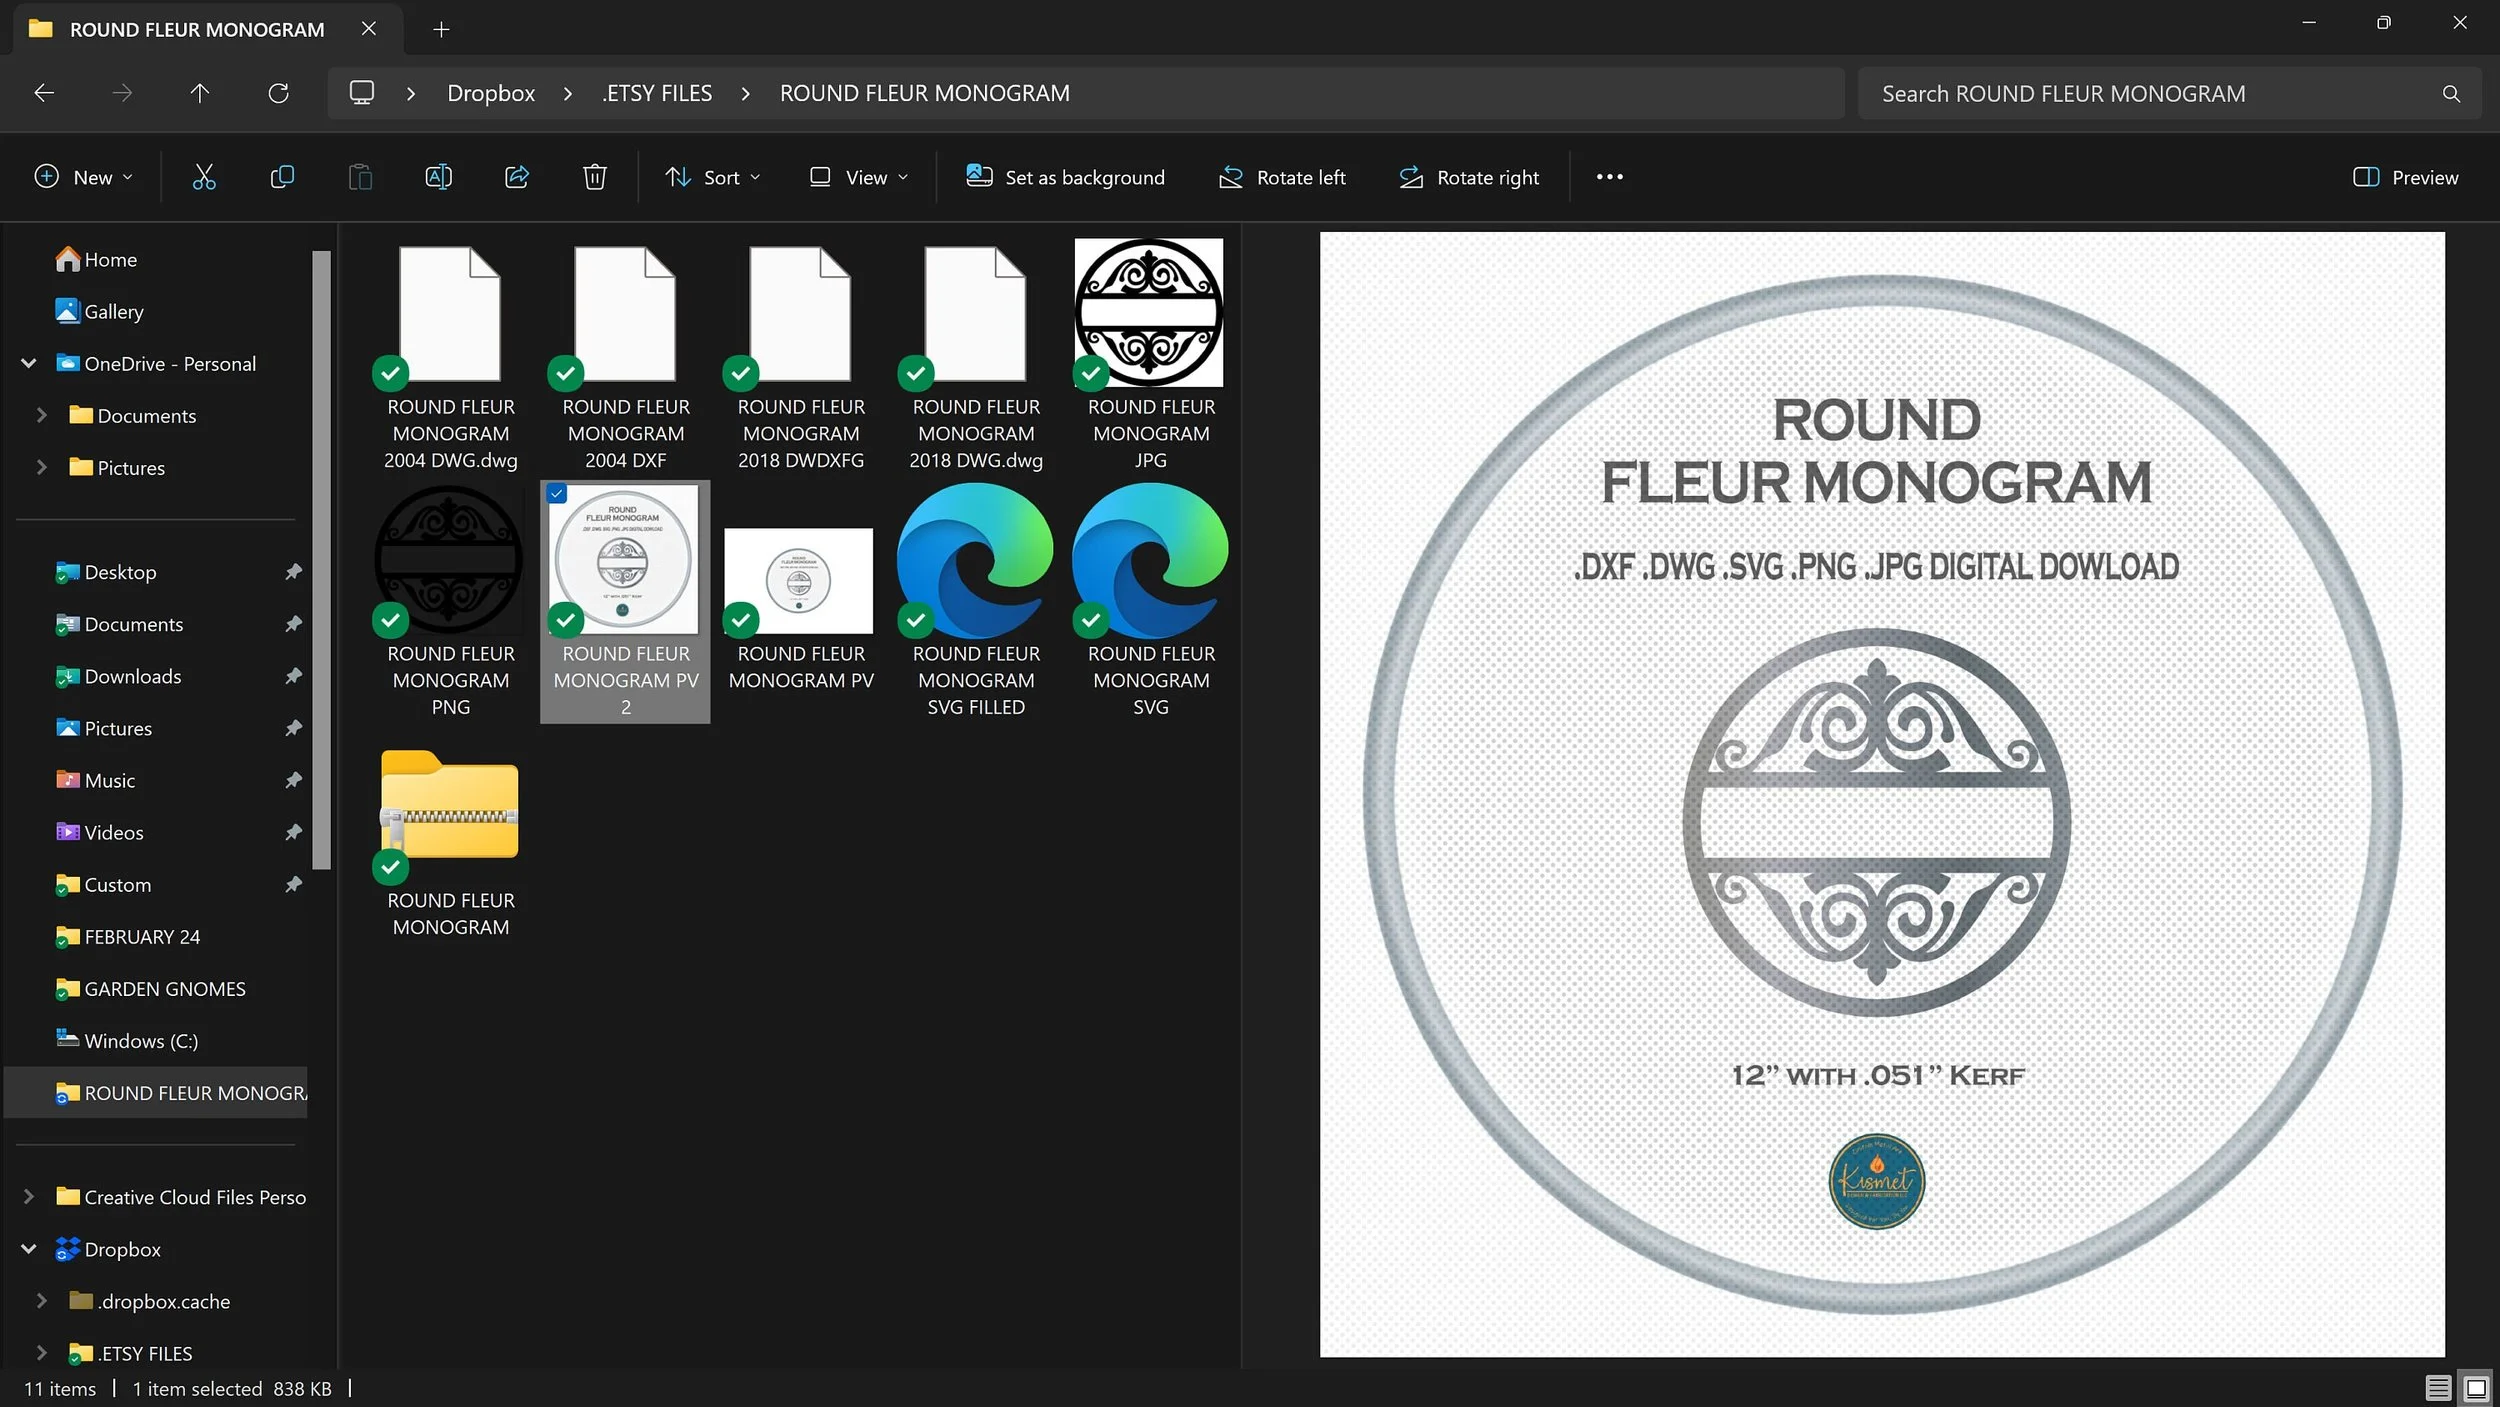Viewport: 2500px width, 1407px height.
Task: Expand the .ETSY FILES tree node
Action: [x=41, y=1353]
